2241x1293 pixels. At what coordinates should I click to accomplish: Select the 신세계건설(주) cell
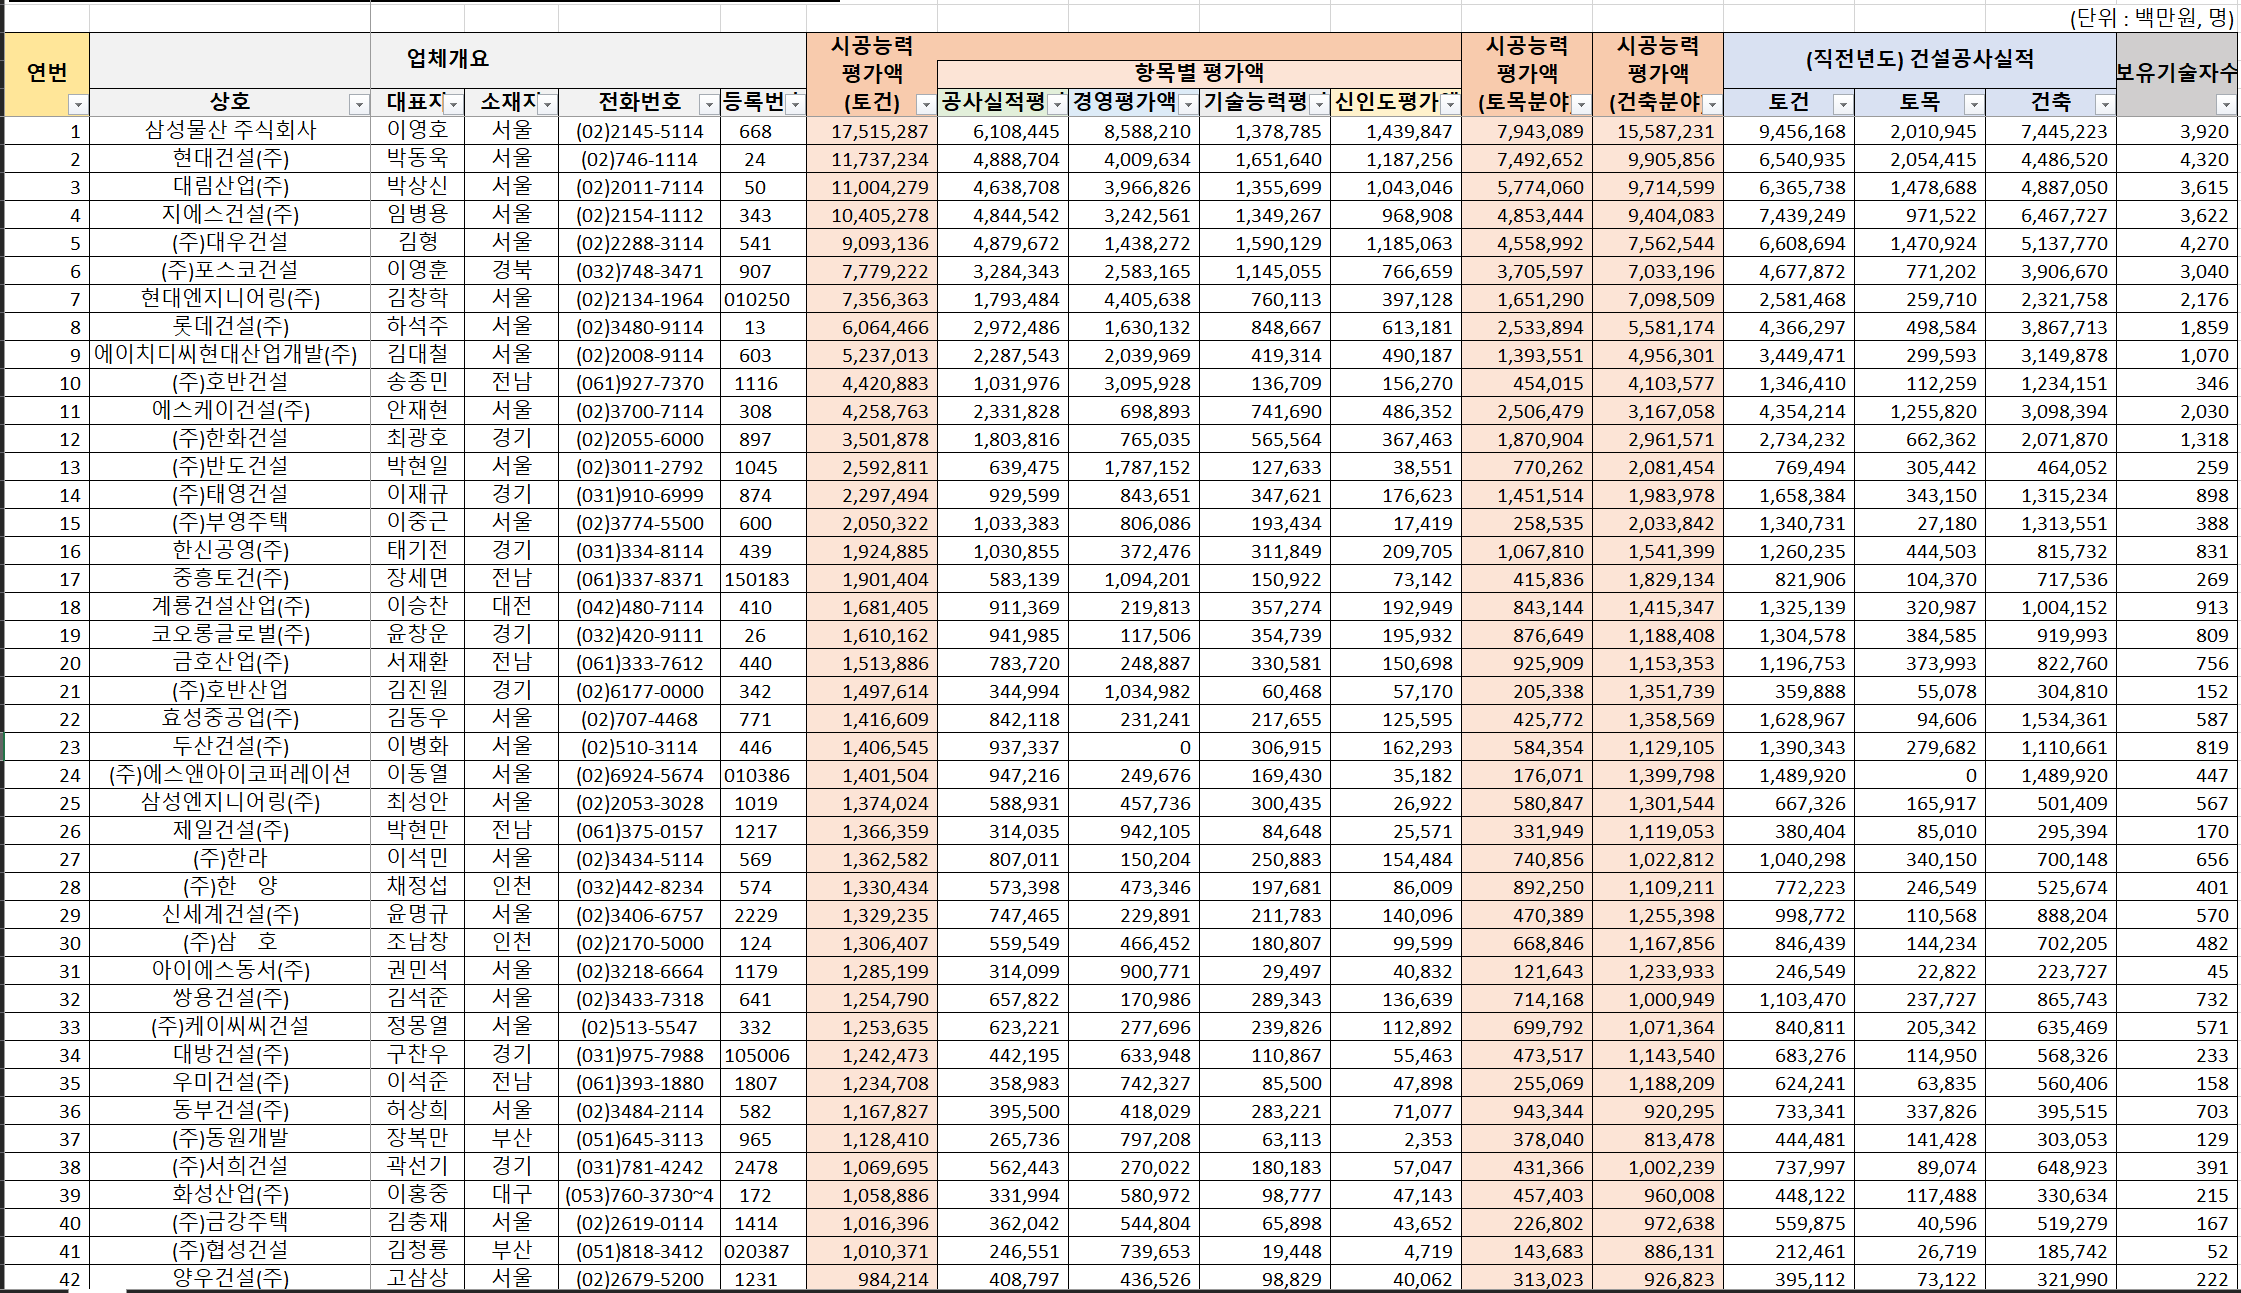click(x=230, y=914)
